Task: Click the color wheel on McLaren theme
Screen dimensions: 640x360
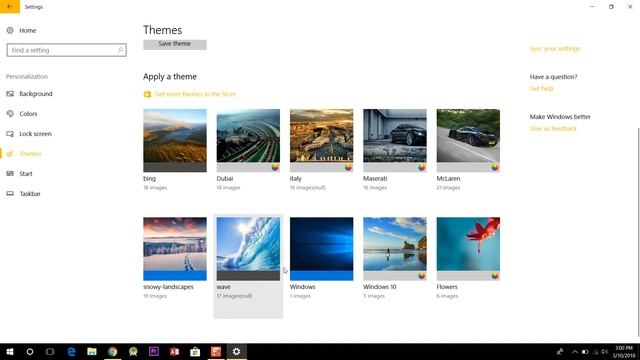Action: pyautogui.click(x=495, y=167)
